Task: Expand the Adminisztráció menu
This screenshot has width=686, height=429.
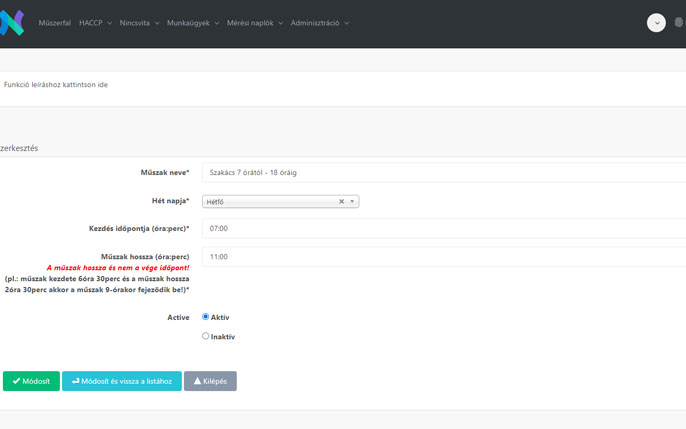Action: click(319, 23)
